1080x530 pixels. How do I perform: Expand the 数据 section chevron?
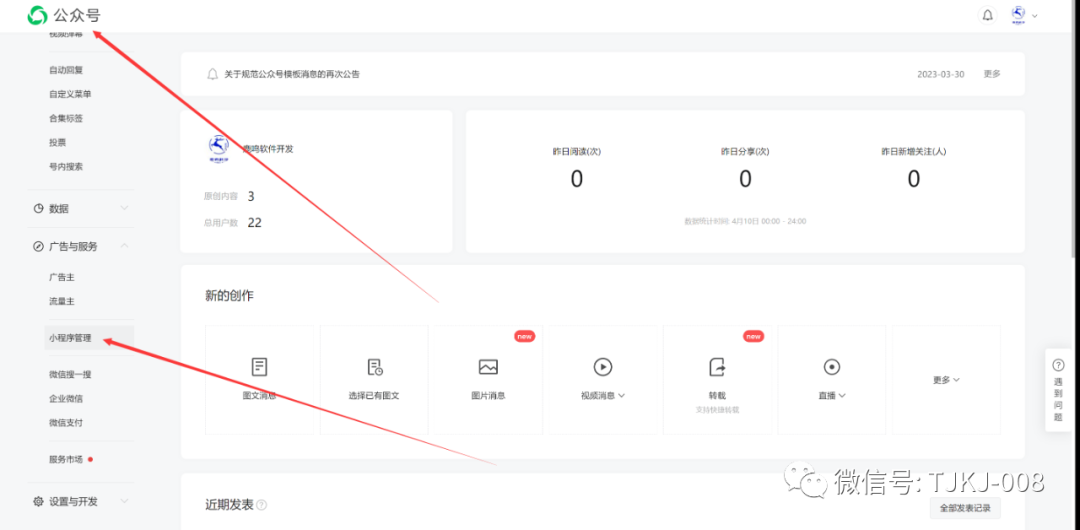(124, 208)
